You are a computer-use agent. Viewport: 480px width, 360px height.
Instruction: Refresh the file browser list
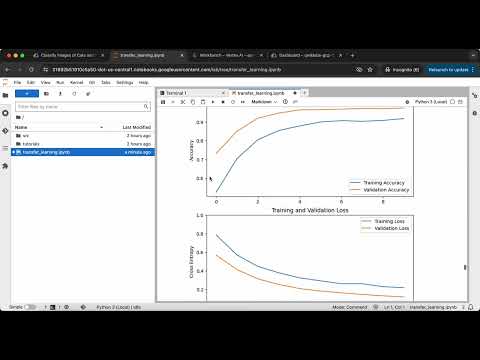pyautogui.click(x=74, y=94)
